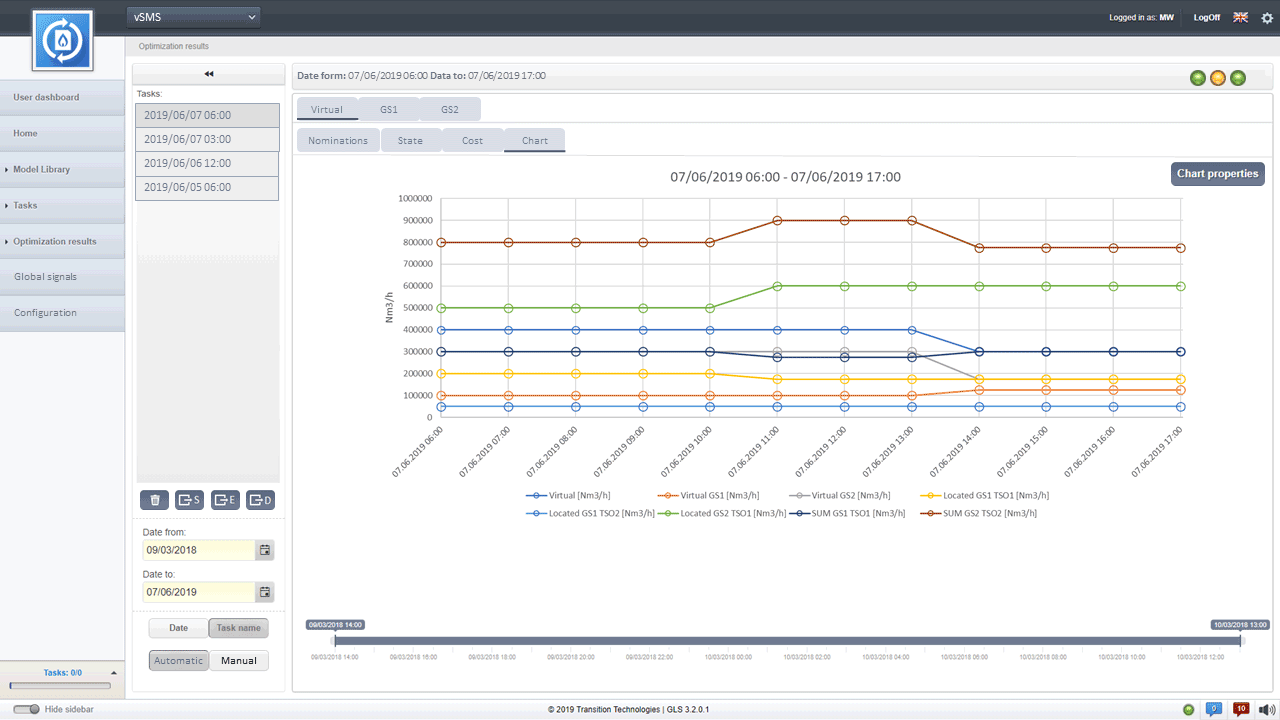1280x720 pixels.
Task: Click the Chart properties button
Action: tap(1217, 174)
